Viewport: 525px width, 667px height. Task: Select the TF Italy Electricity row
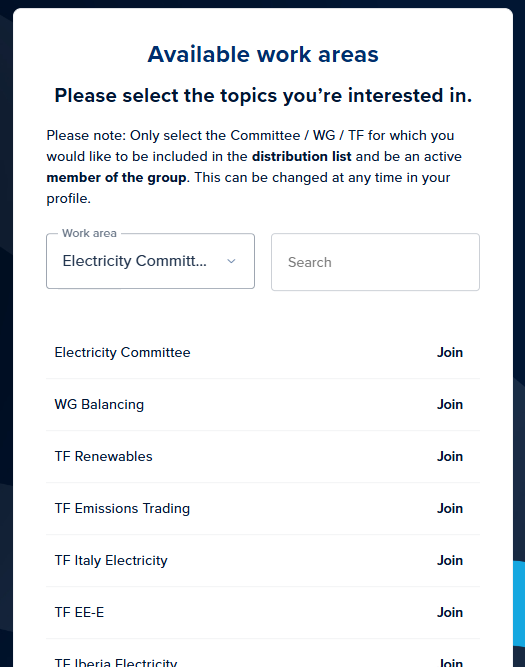tap(263, 560)
